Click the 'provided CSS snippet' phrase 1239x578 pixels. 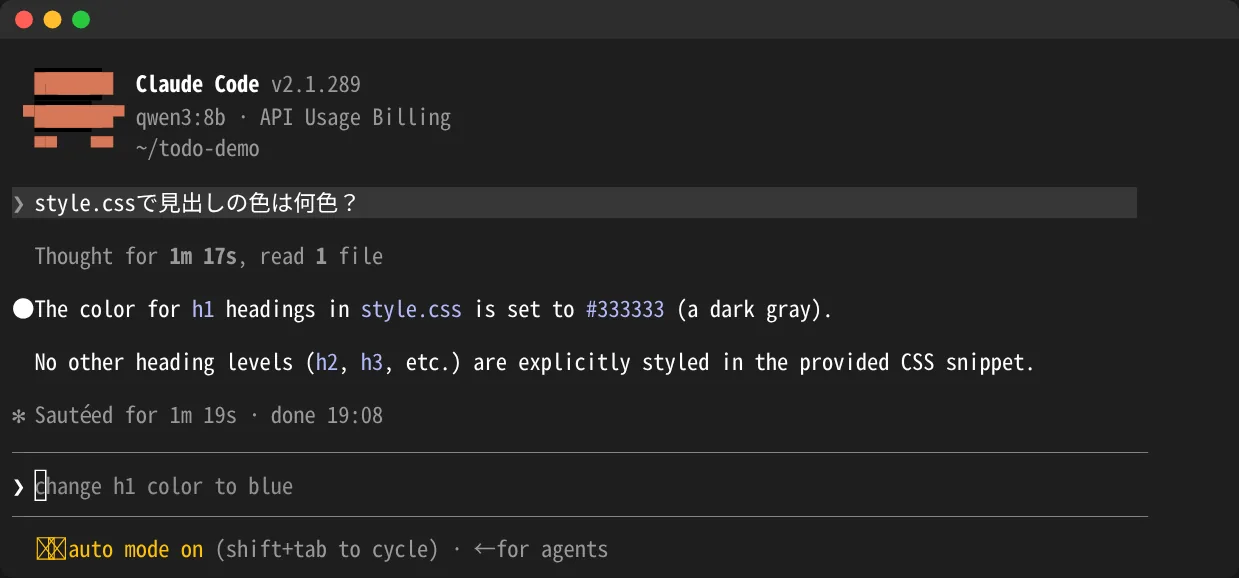click(911, 362)
